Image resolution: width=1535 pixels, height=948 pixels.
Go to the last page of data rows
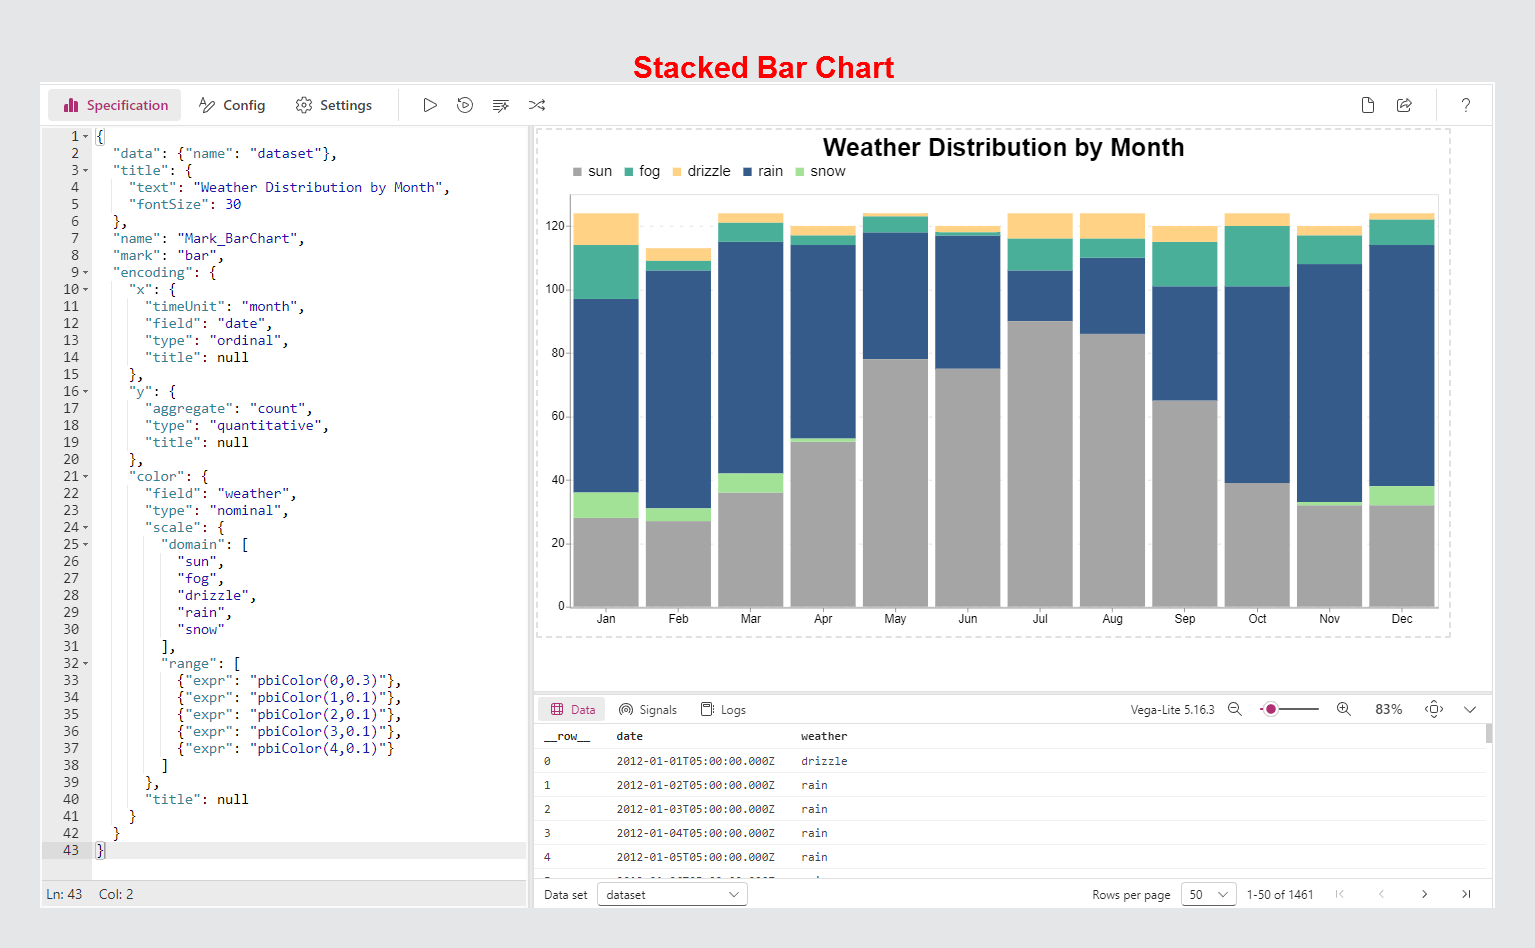tap(1466, 894)
